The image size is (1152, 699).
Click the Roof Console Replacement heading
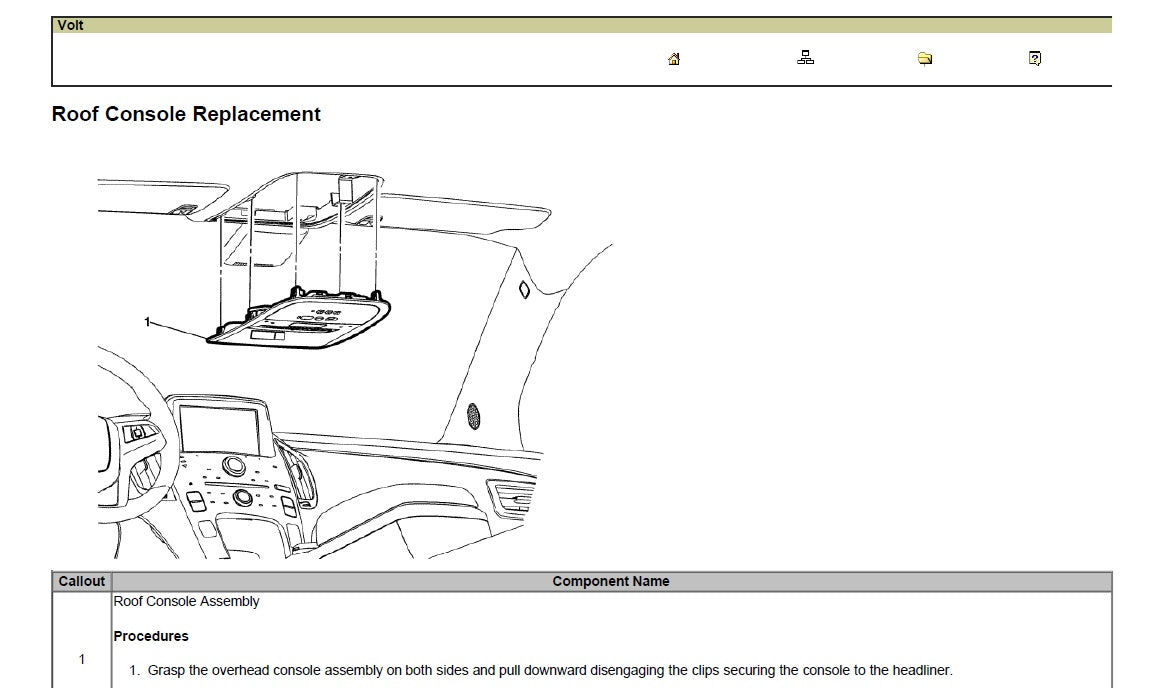186,114
